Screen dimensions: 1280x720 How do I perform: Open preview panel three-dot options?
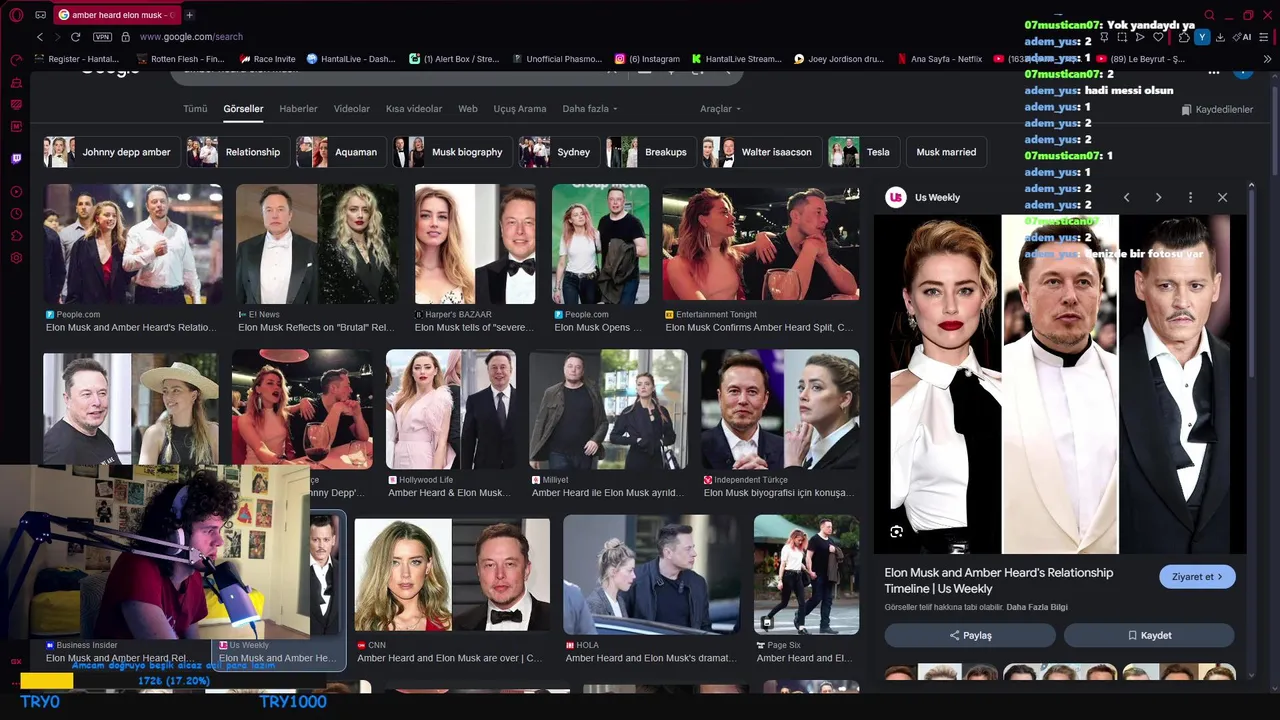[1190, 197]
